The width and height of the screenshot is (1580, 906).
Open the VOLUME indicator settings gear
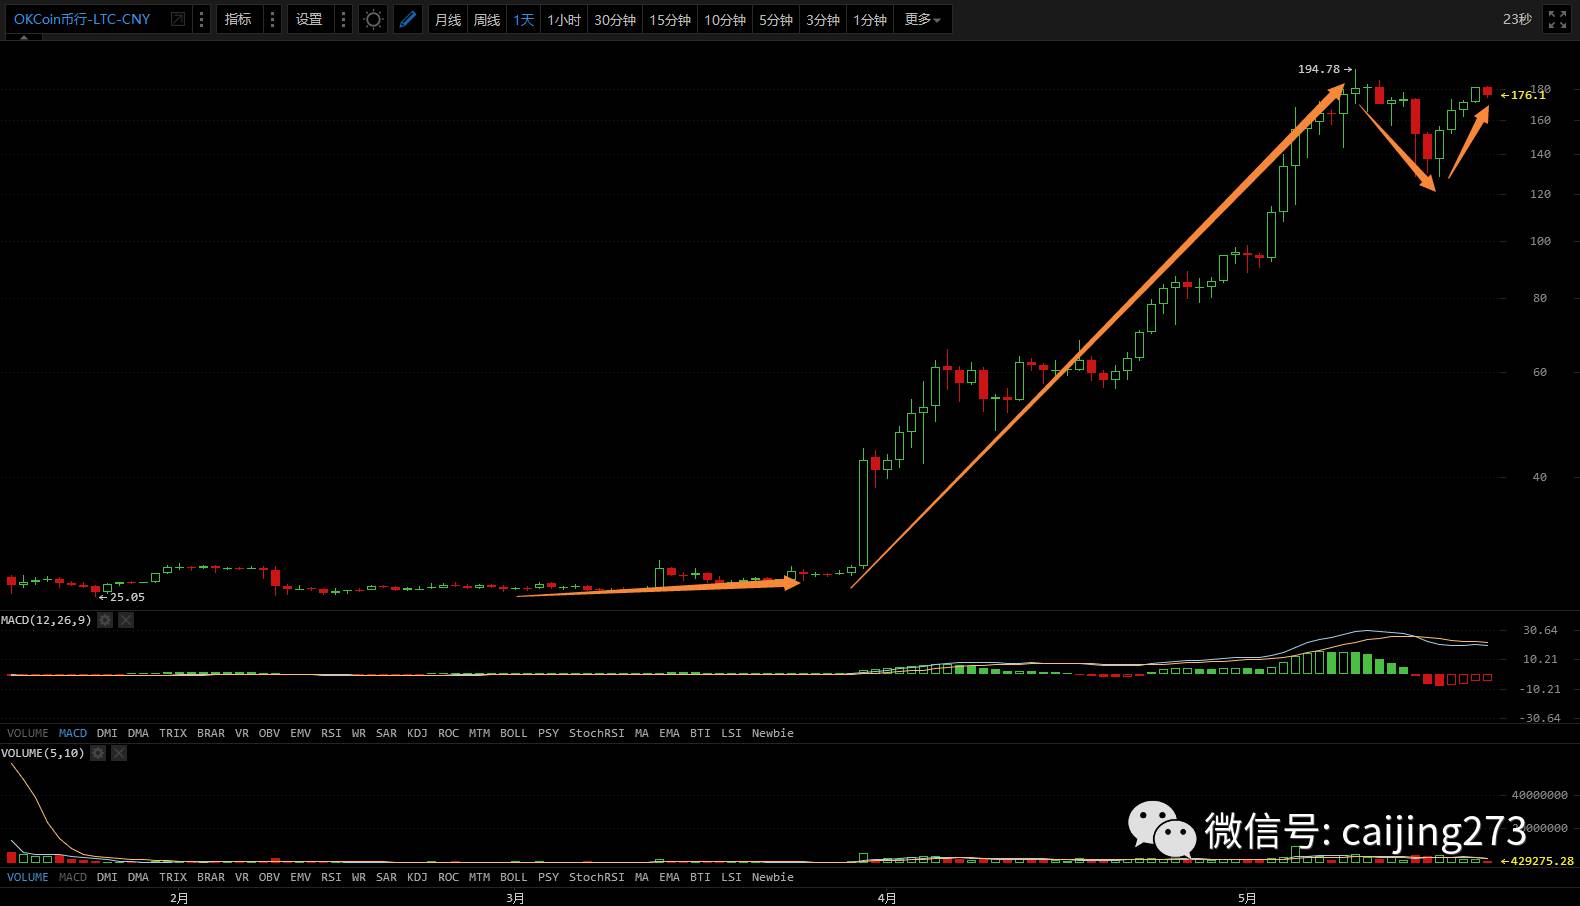[x=98, y=753]
